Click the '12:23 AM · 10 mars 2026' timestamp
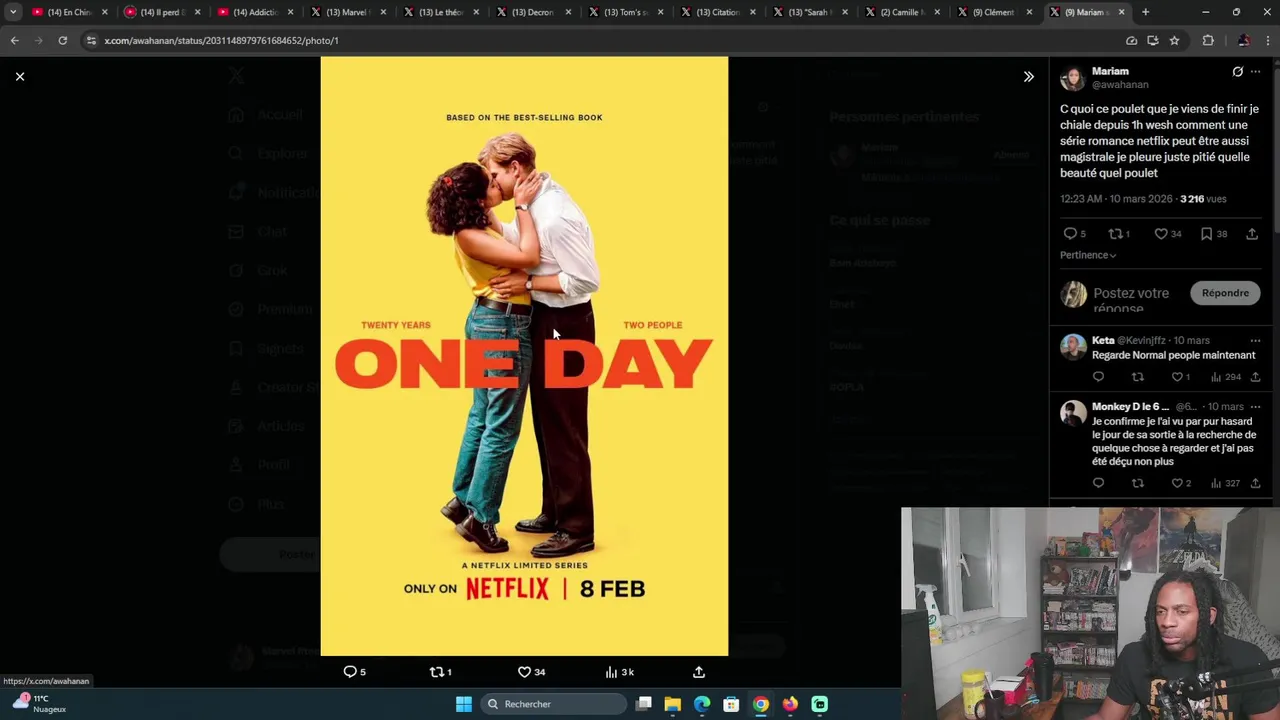 [x=1116, y=199]
